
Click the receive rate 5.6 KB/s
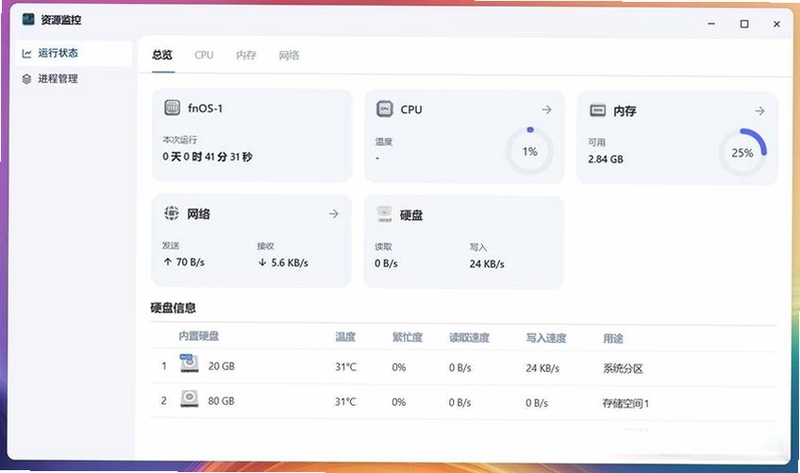tap(290, 263)
